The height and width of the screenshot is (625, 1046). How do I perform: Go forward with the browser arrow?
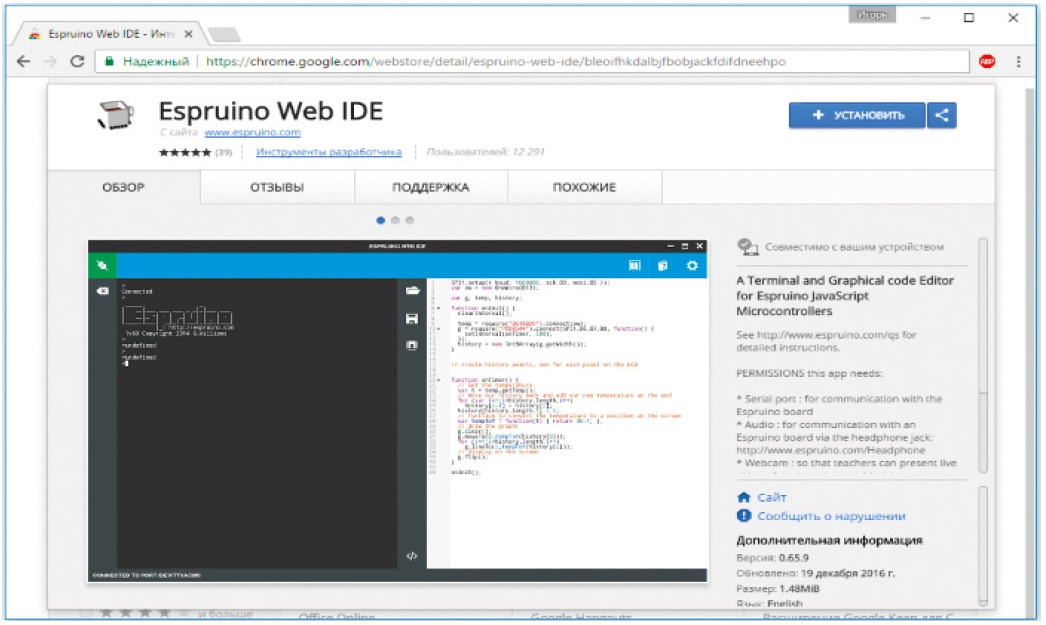click(50, 61)
